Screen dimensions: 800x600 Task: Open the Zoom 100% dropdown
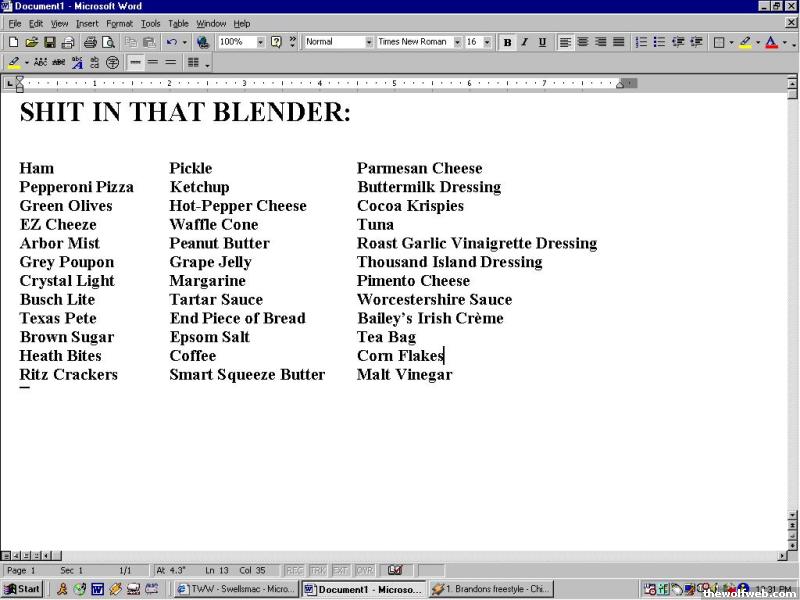pyautogui.click(x=261, y=42)
